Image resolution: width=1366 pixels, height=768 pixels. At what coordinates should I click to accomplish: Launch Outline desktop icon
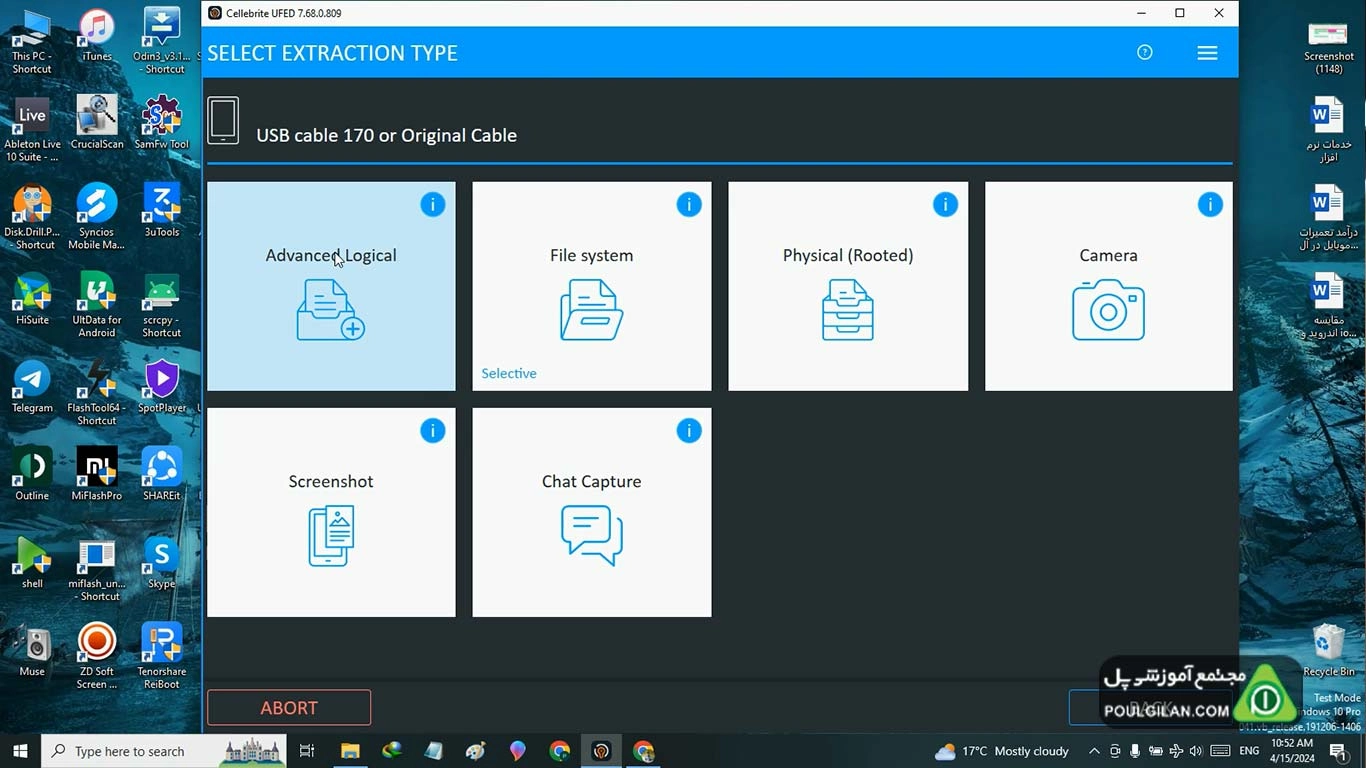click(x=32, y=474)
